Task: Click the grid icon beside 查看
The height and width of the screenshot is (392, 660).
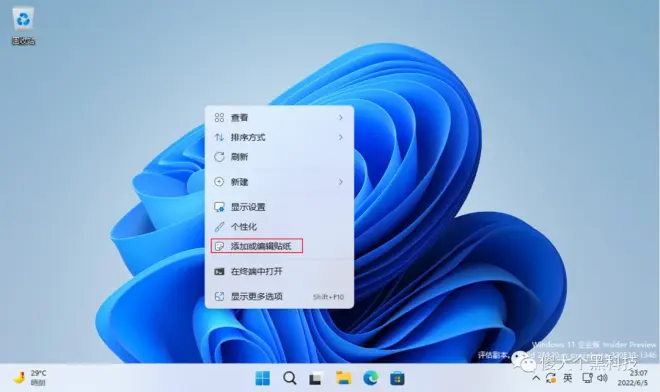Action: point(219,117)
